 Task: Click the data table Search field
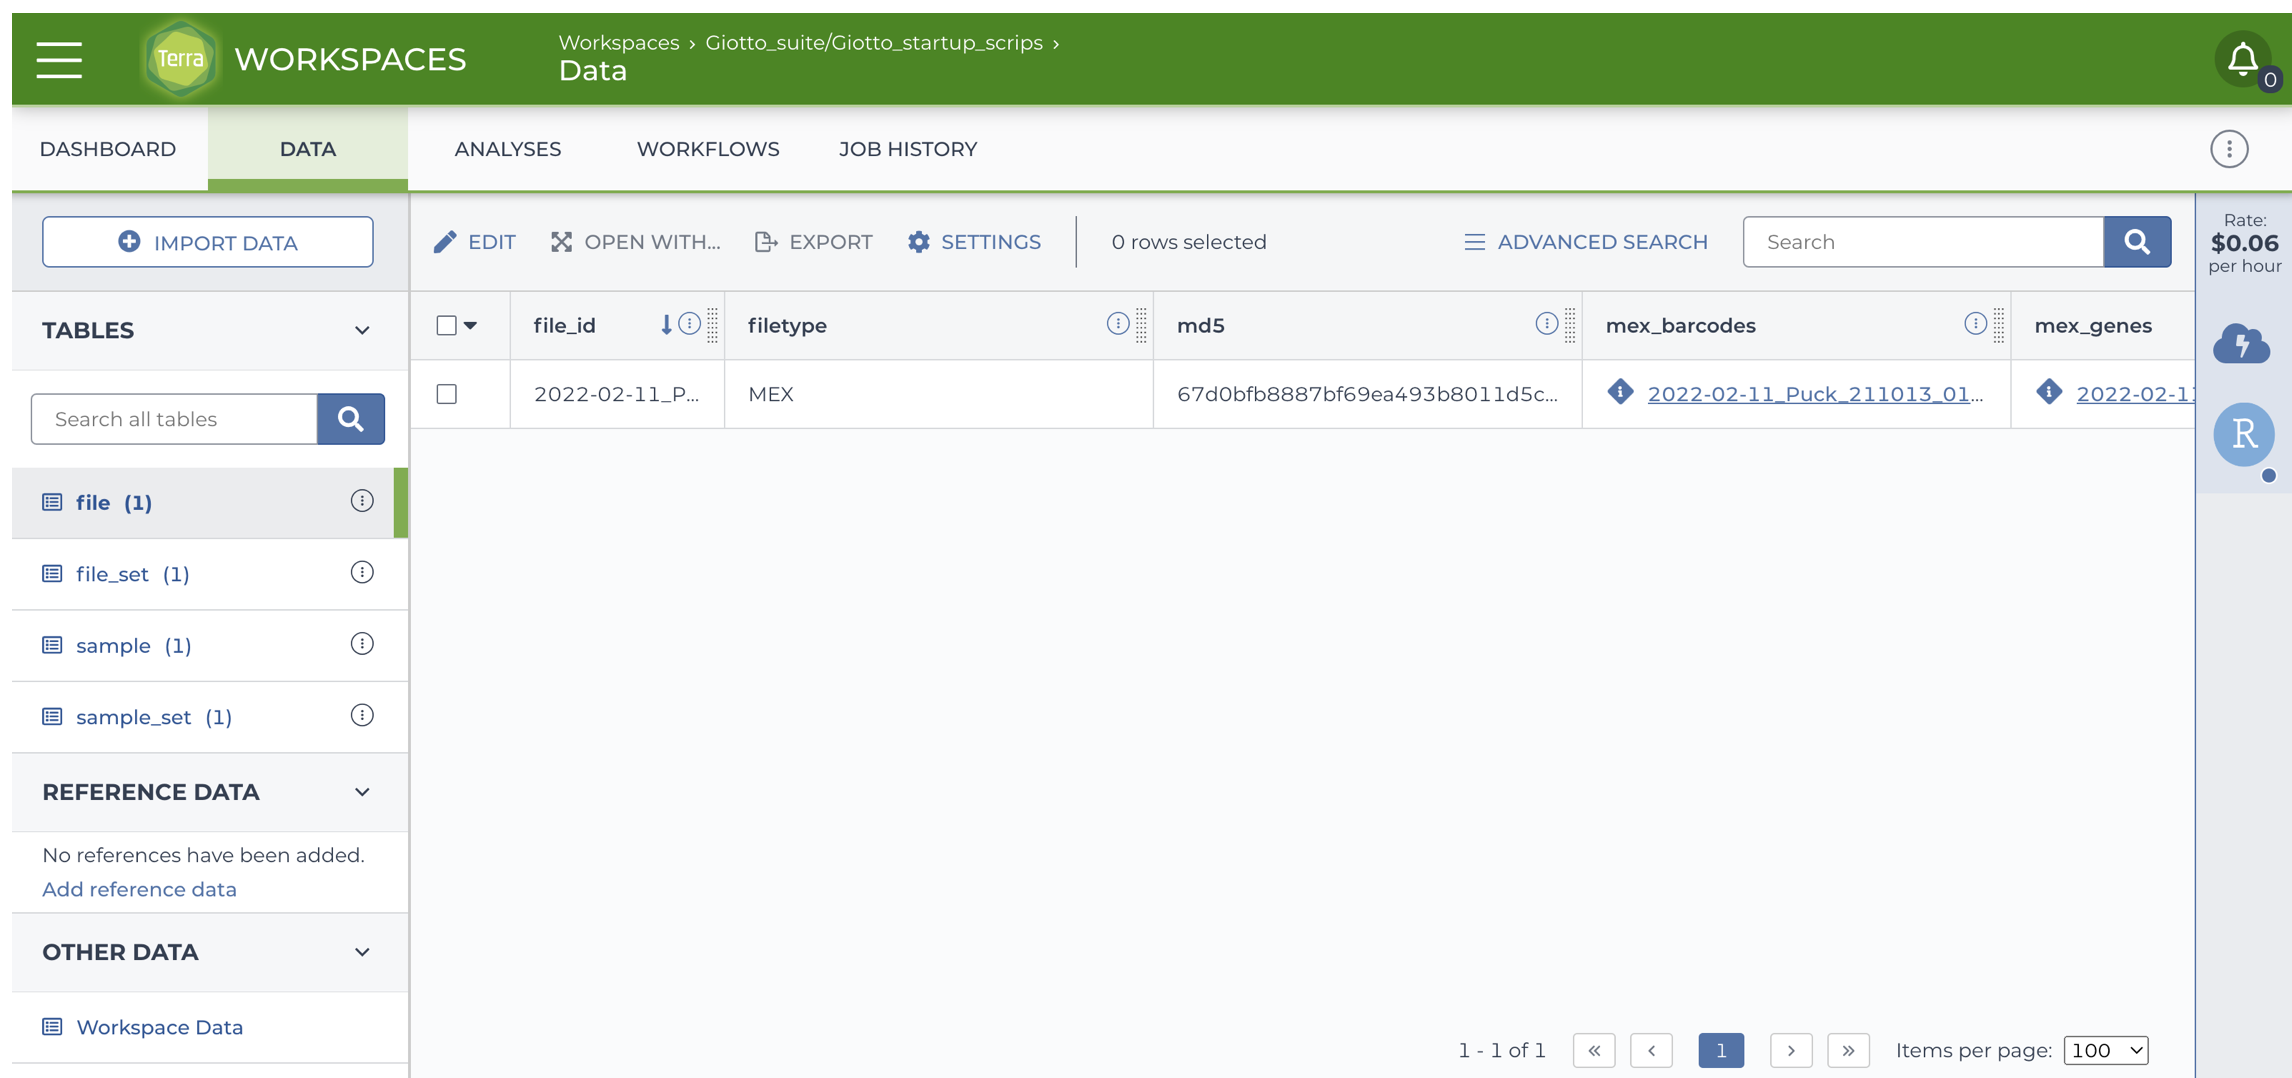point(1922,242)
